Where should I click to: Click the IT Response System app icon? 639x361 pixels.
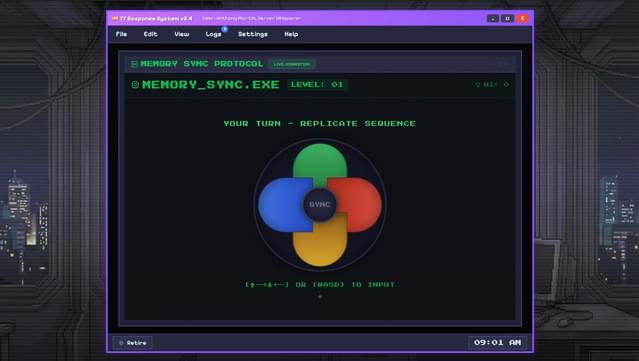(x=115, y=18)
